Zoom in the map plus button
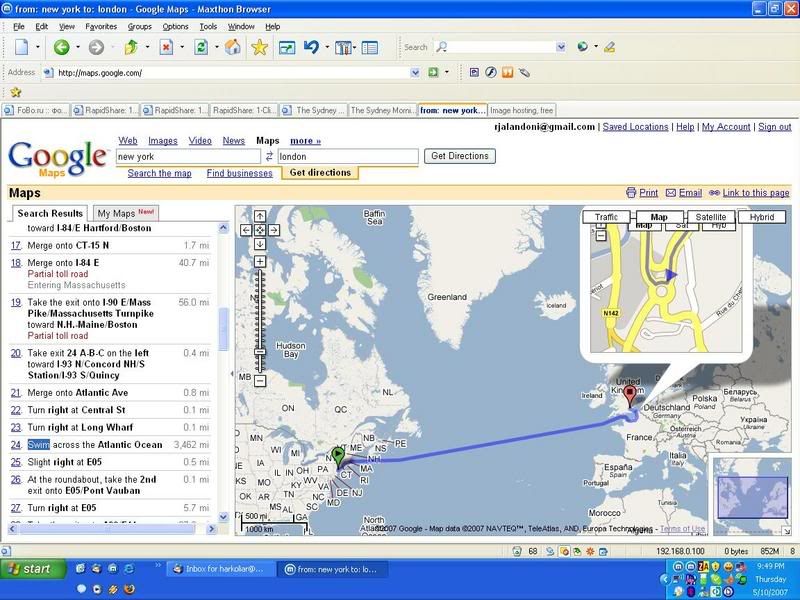 (x=260, y=262)
